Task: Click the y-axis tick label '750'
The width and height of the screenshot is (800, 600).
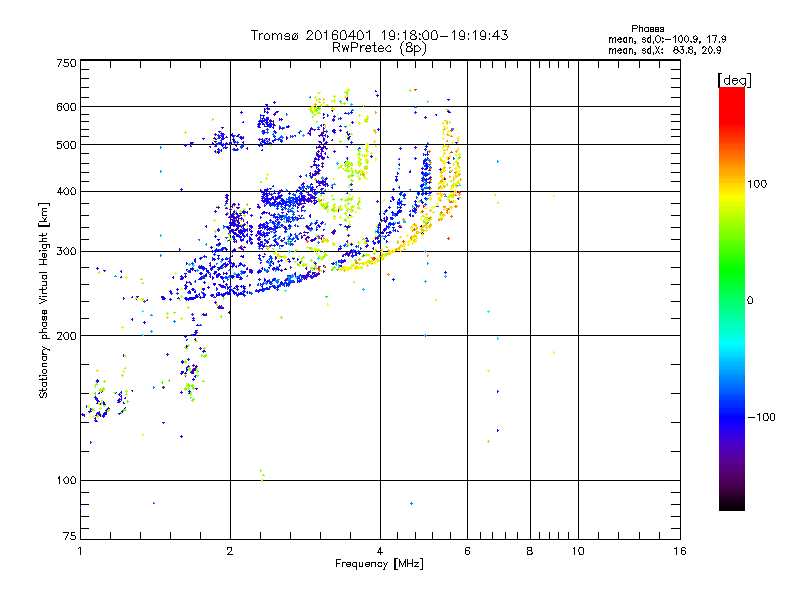Action: point(66,63)
